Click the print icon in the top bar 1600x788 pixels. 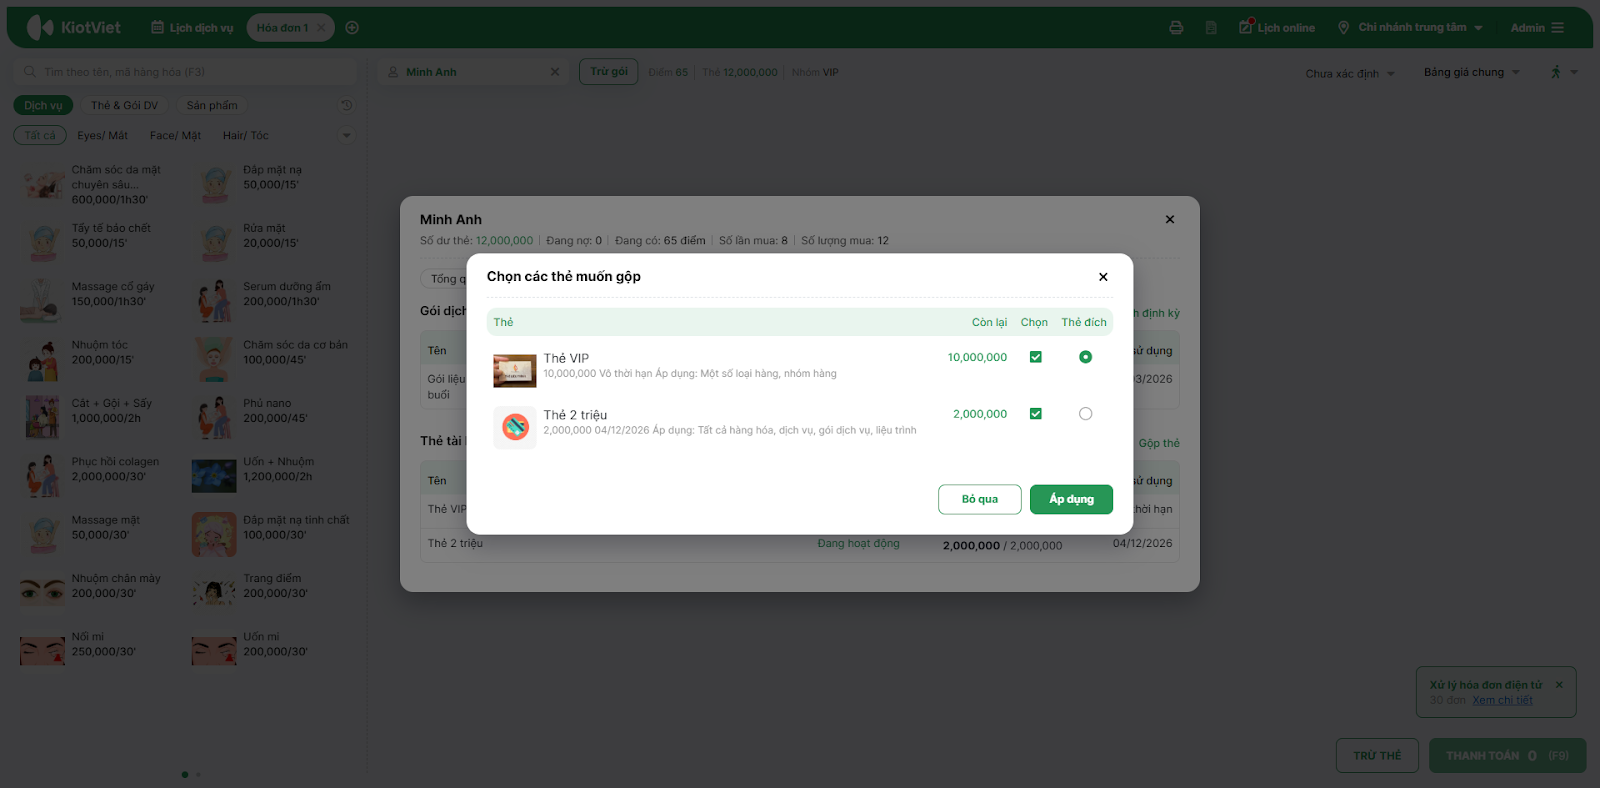click(1176, 28)
